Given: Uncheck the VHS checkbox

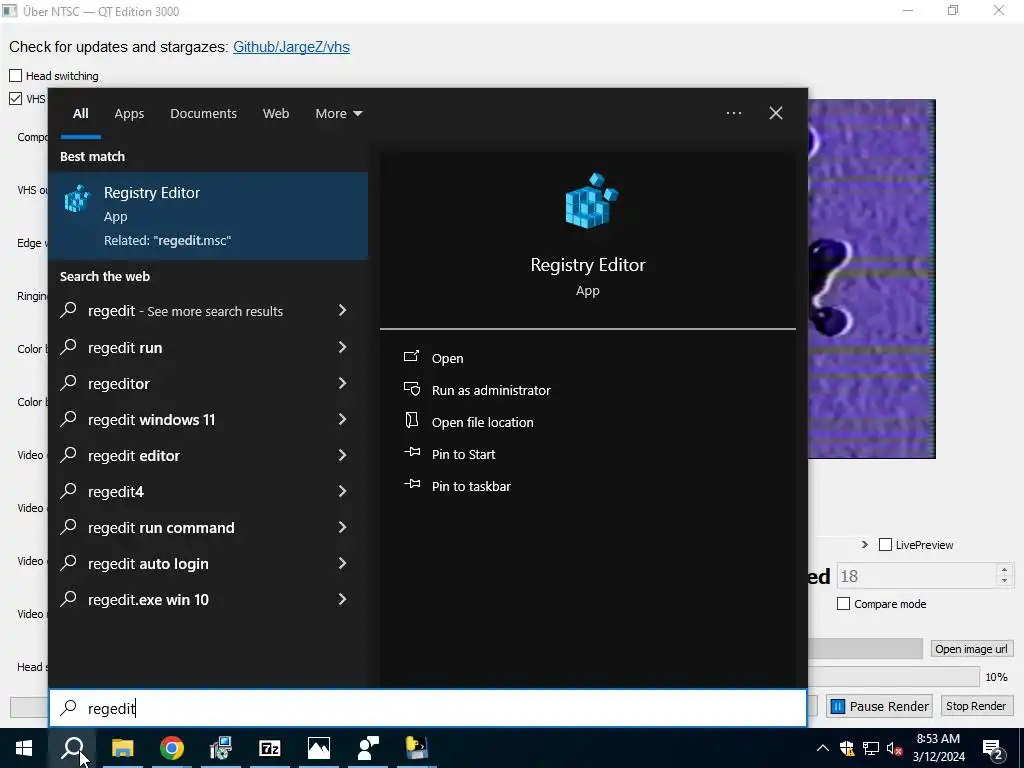Looking at the screenshot, I should (x=16, y=99).
